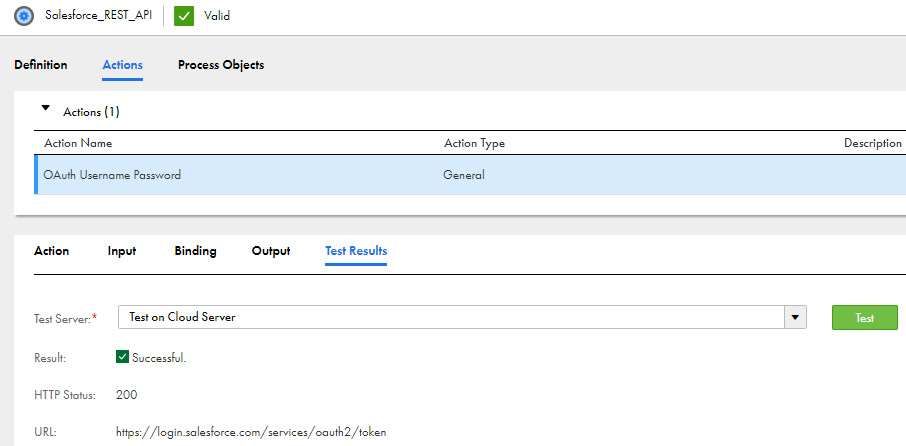Click the Action Name column header
Screen dimensions: 906x446
coord(78,143)
